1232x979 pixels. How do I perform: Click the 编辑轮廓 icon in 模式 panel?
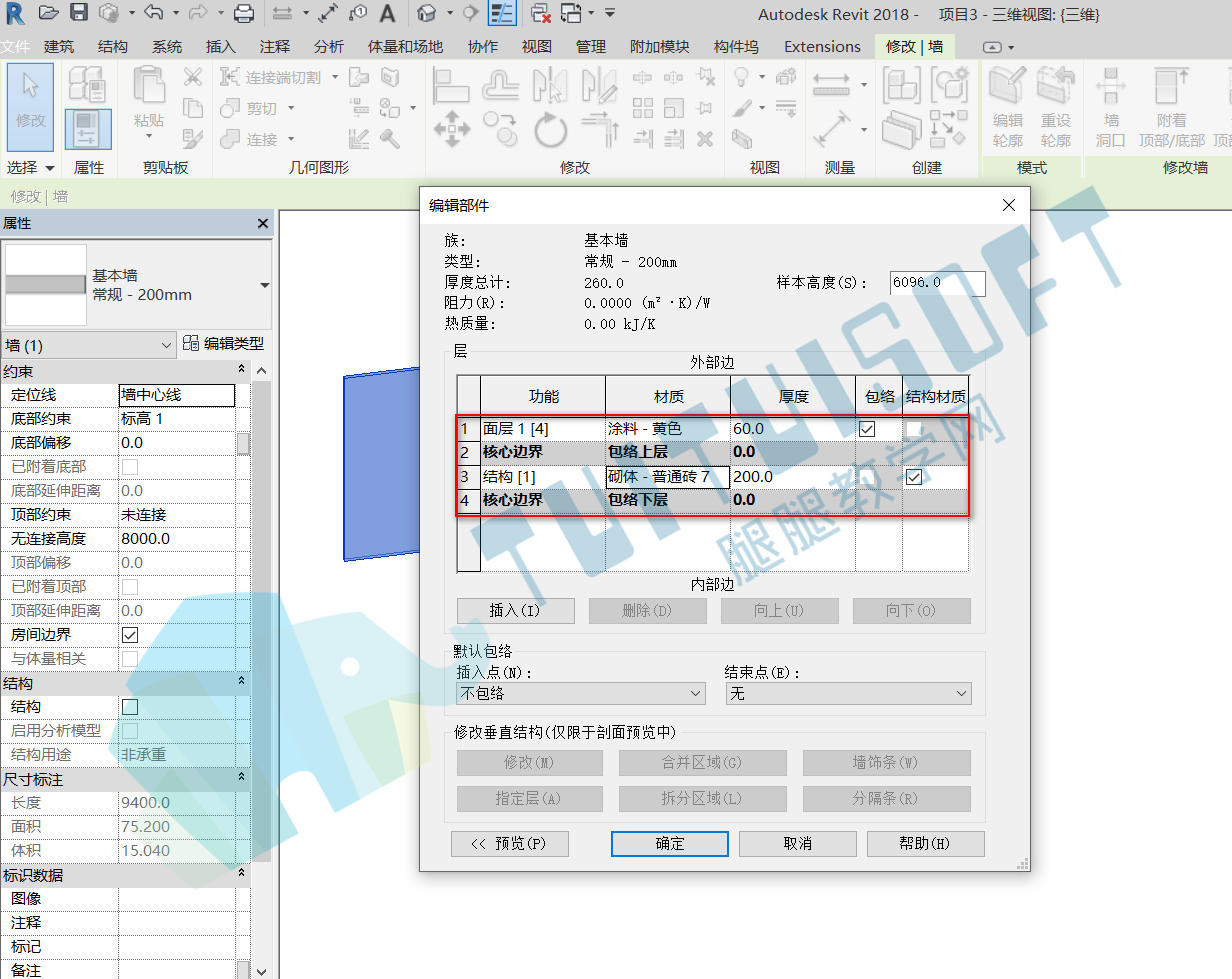pos(1008,106)
